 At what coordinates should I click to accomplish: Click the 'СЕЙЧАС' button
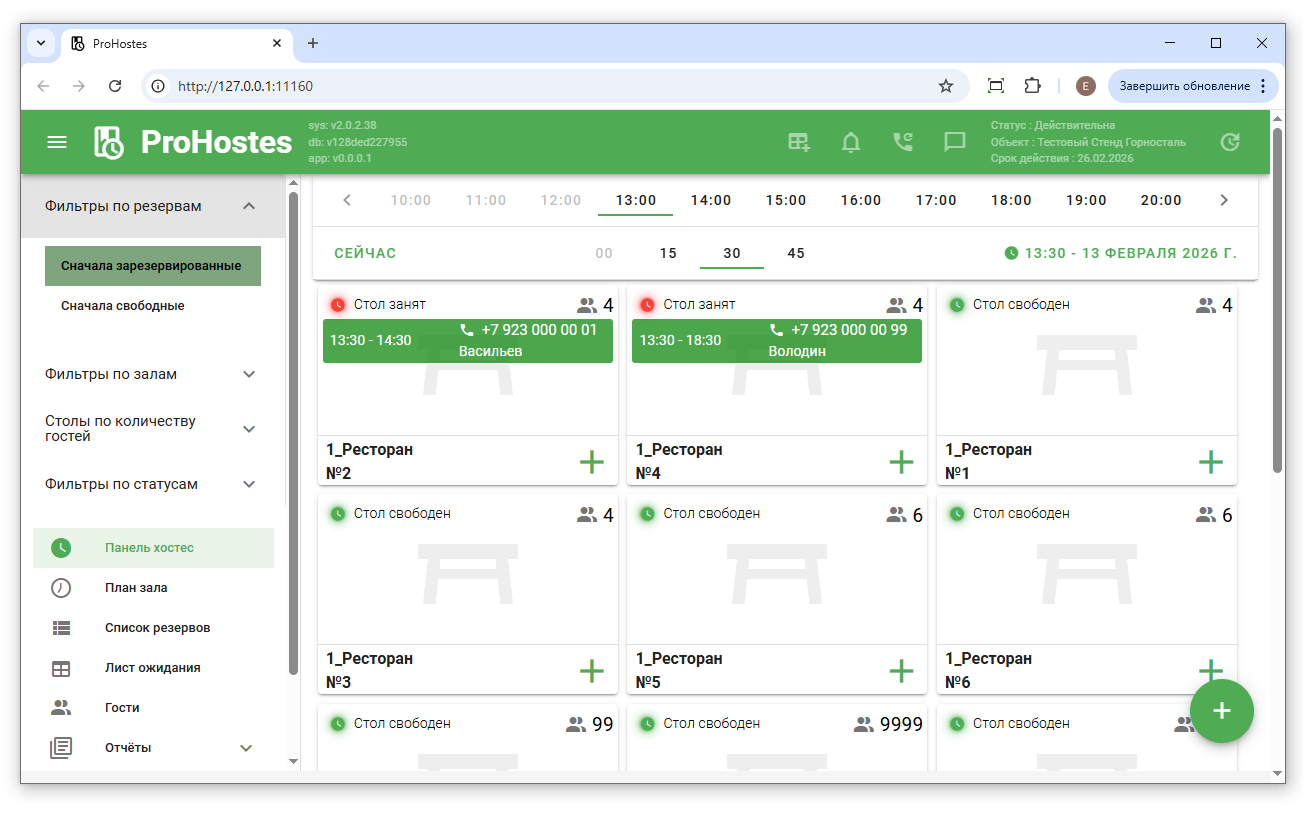(365, 253)
